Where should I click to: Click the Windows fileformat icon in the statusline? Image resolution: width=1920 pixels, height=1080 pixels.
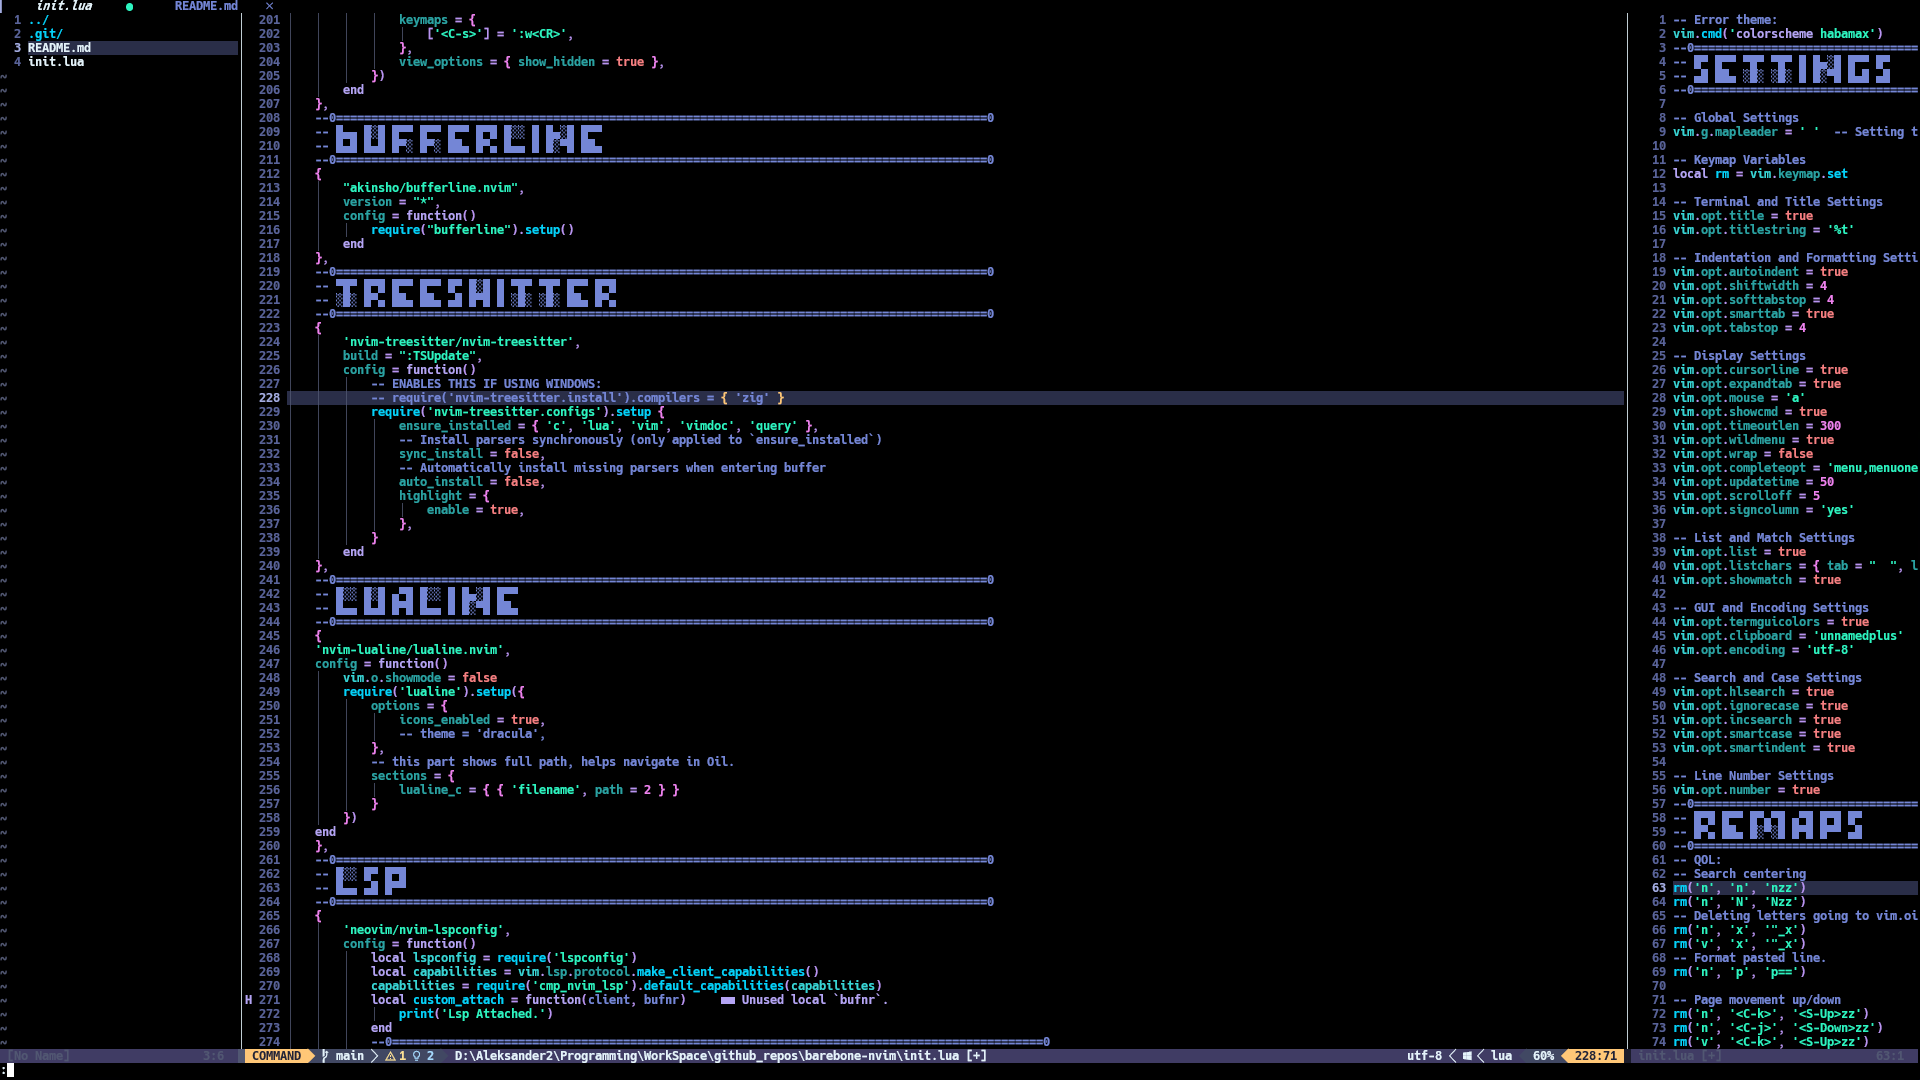point(1467,1056)
